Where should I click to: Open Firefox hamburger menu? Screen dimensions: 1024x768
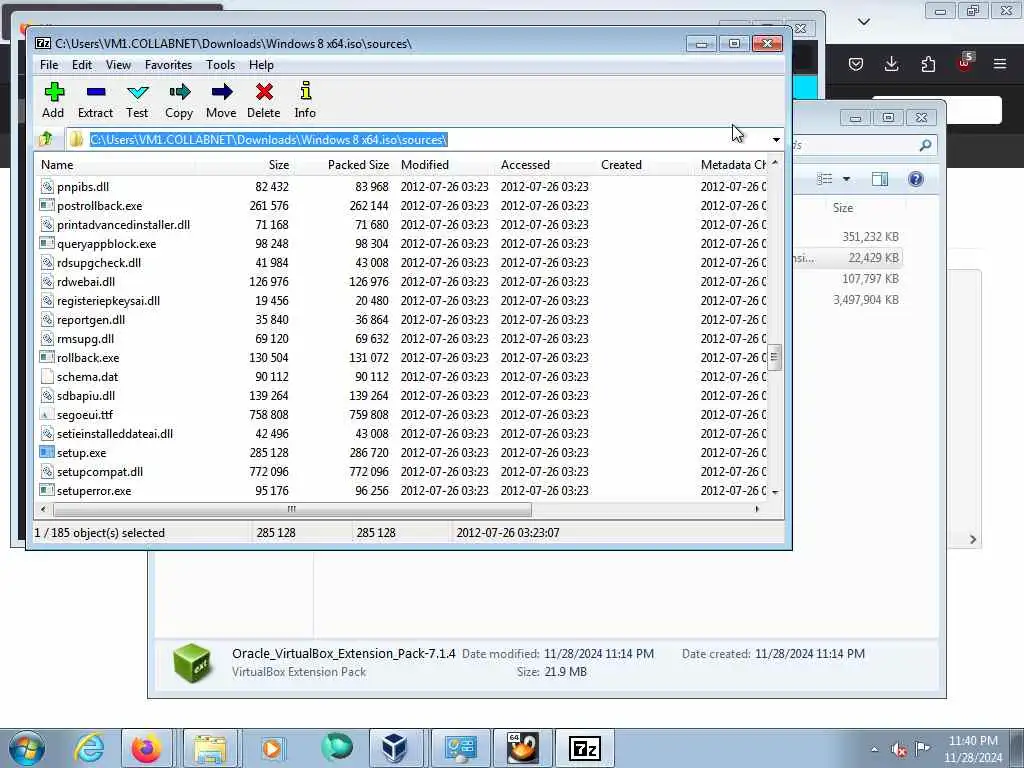click(1000, 64)
